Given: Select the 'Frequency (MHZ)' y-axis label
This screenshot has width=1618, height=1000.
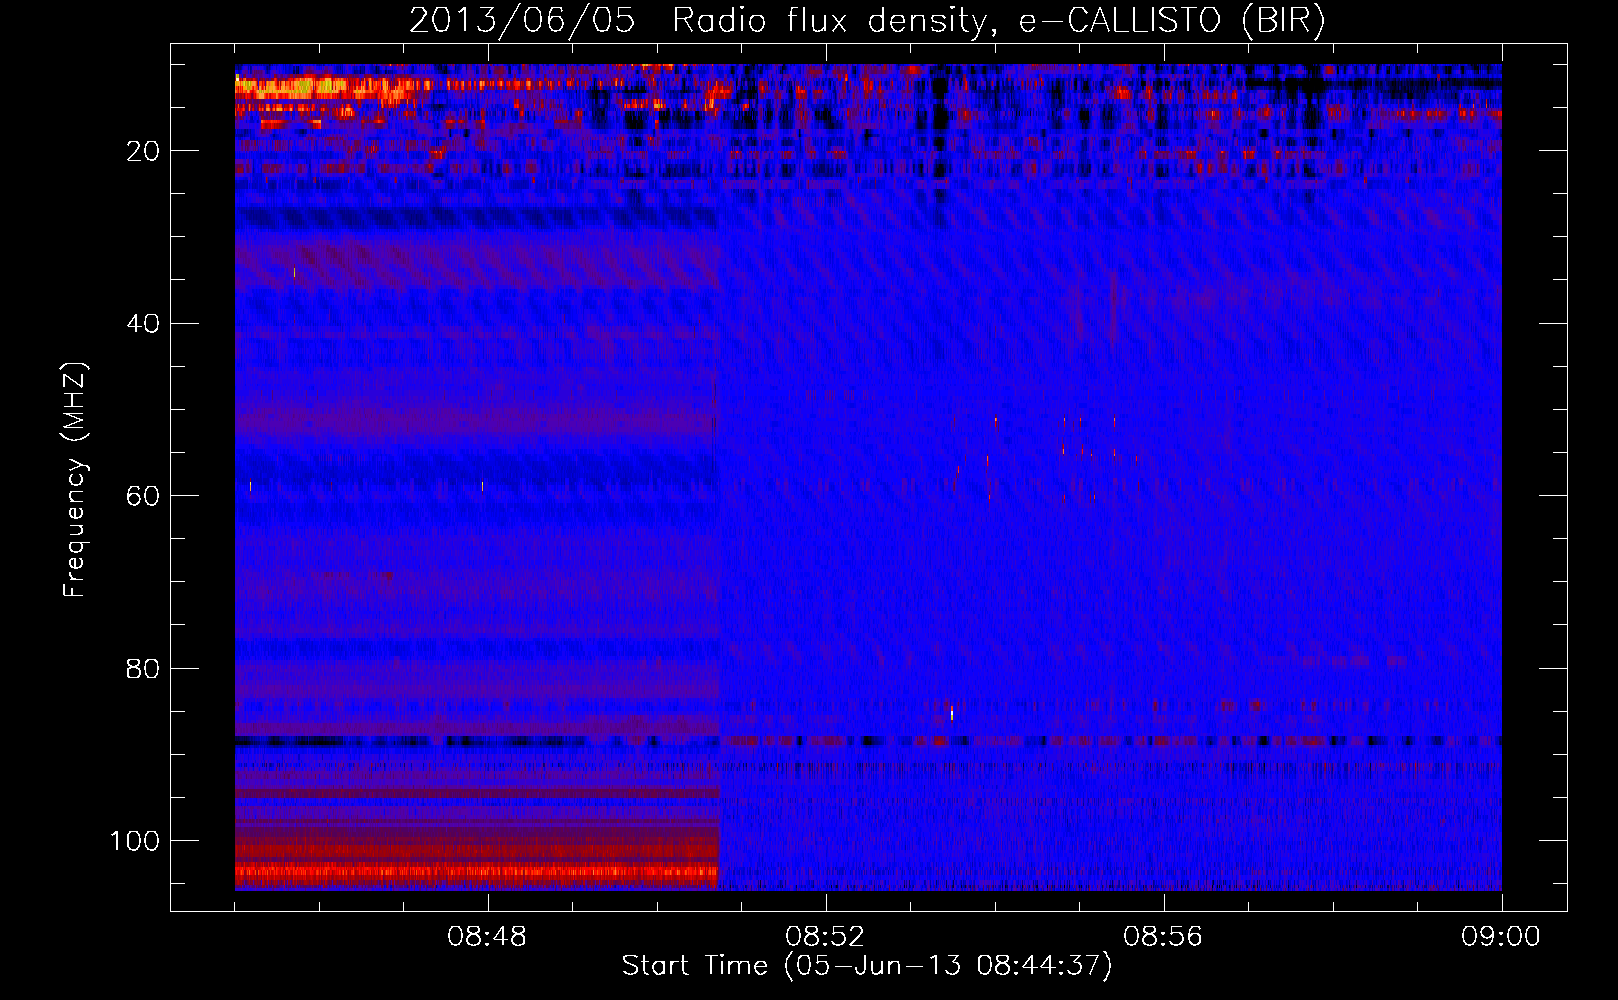Looking at the screenshot, I should coord(75,480).
